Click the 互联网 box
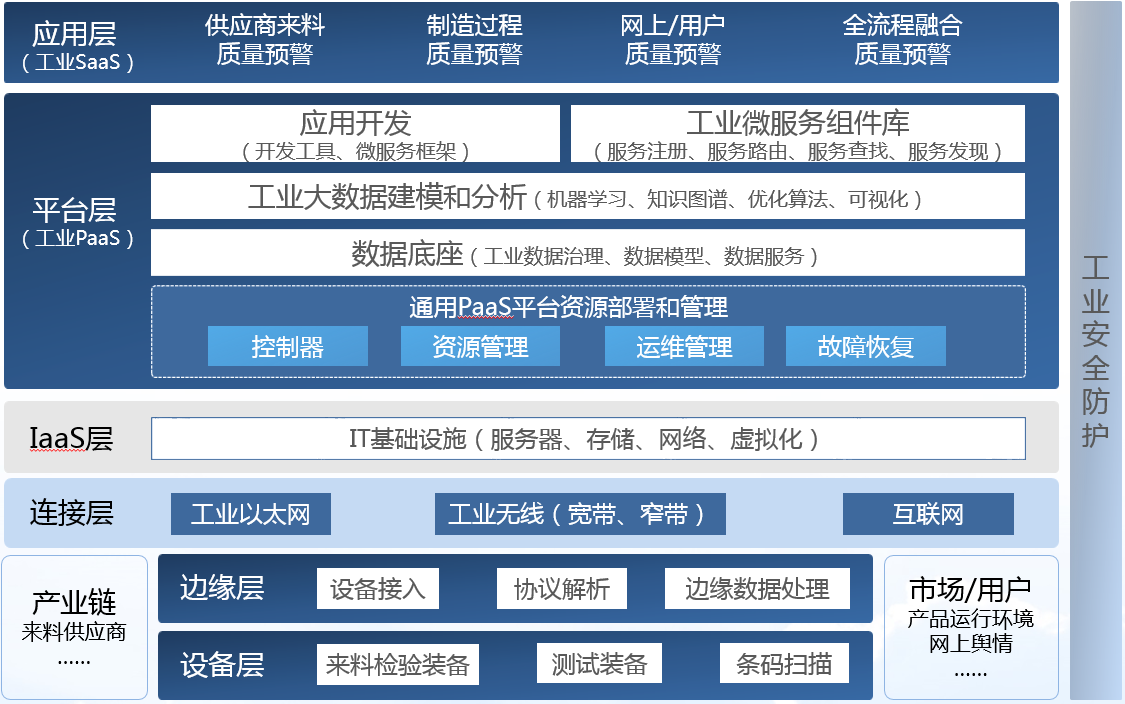This screenshot has height=704, width=1125. (928, 514)
